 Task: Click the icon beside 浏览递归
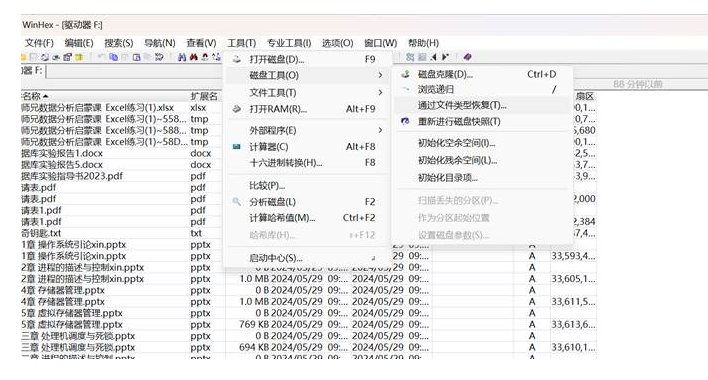click(405, 89)
